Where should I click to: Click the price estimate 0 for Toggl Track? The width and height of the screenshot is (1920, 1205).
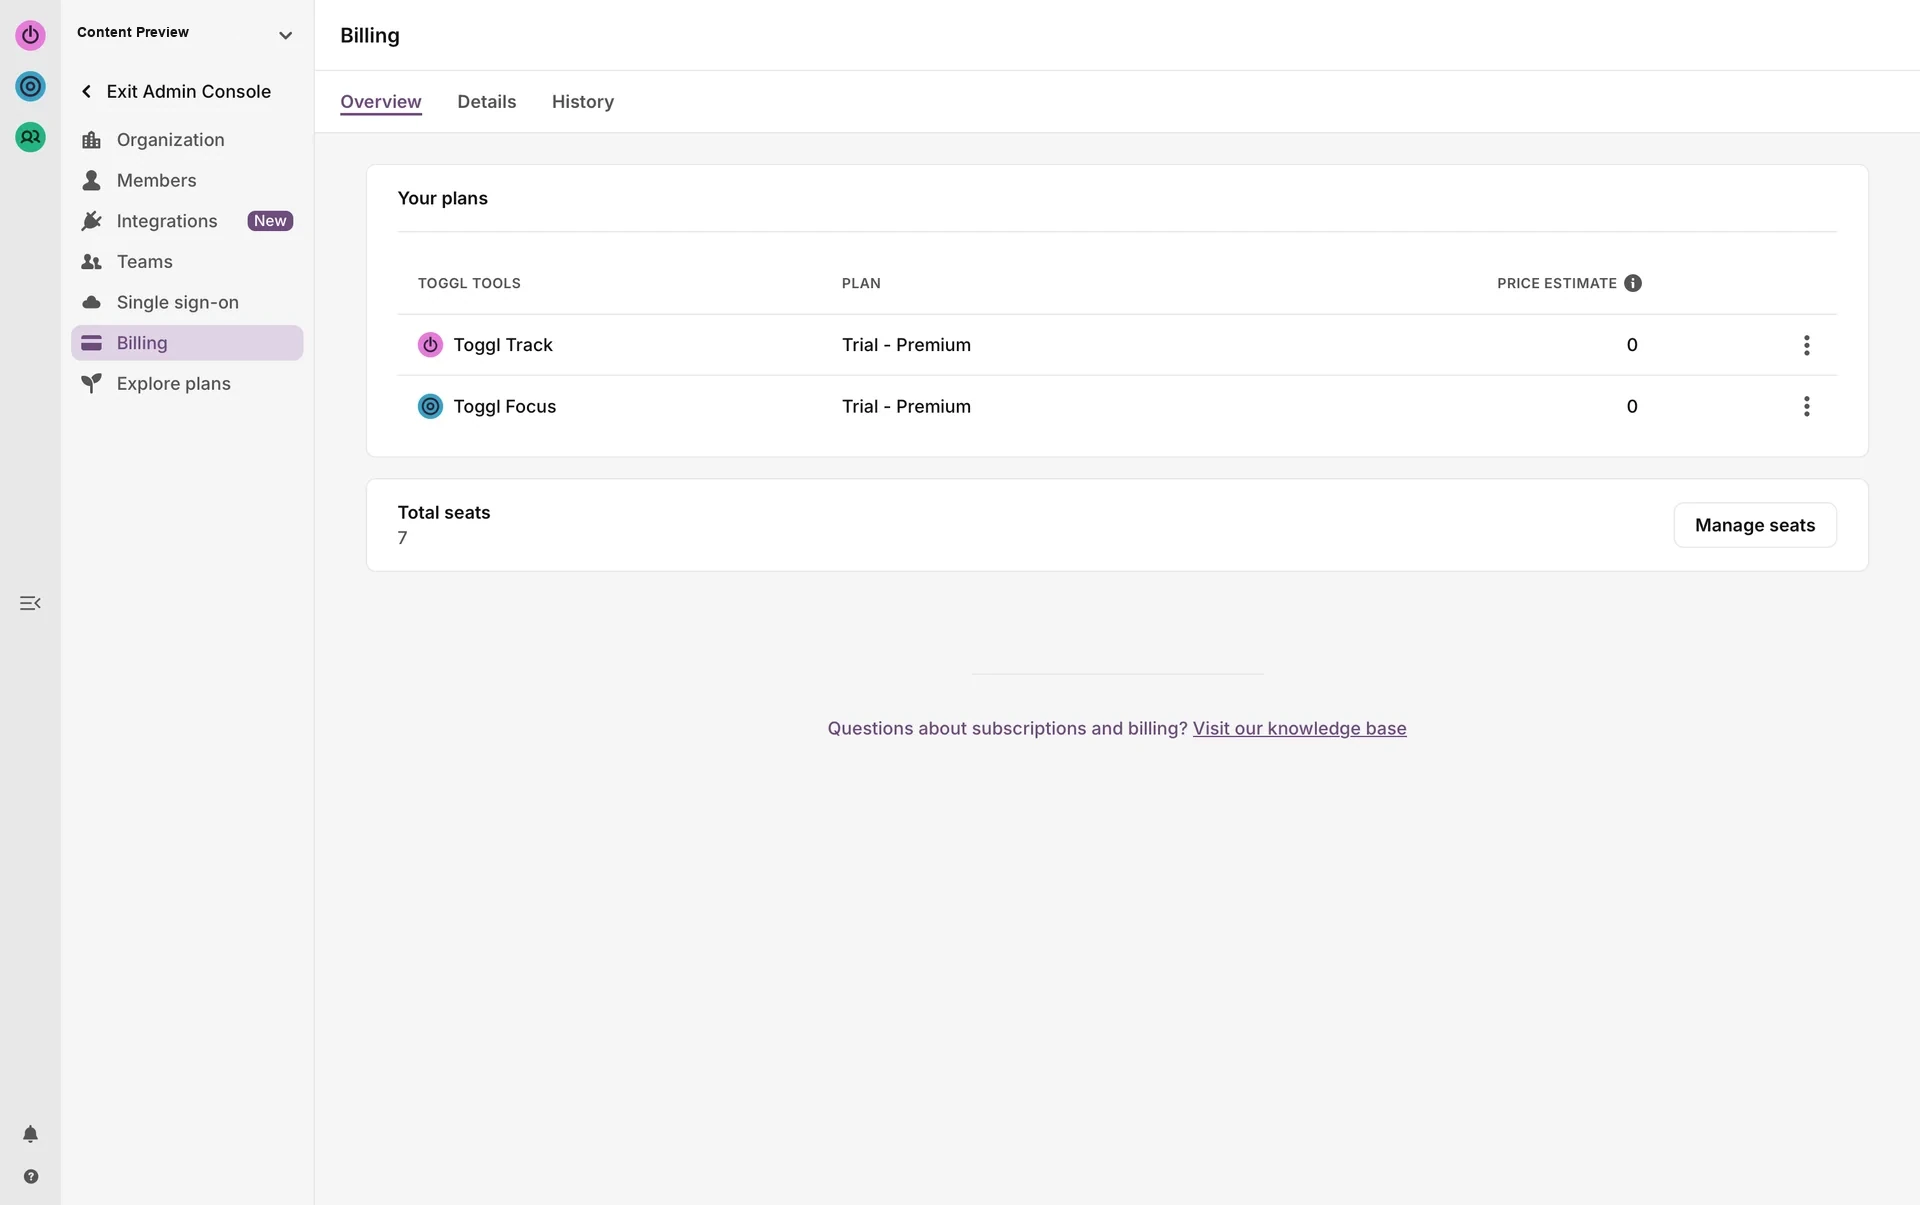click(1632, 345)
